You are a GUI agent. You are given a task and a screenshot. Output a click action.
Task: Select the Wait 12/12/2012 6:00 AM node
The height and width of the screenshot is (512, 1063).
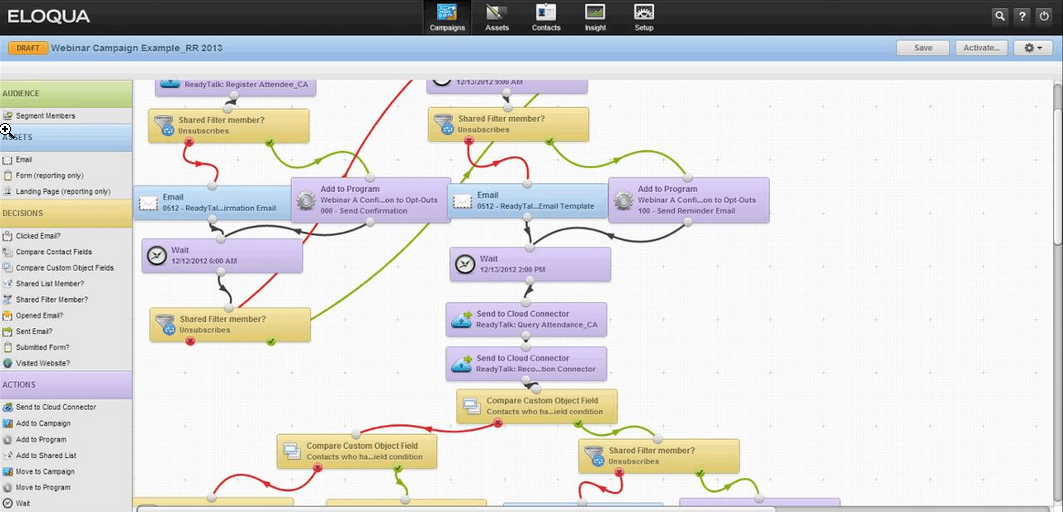click(x=222, y=255)
